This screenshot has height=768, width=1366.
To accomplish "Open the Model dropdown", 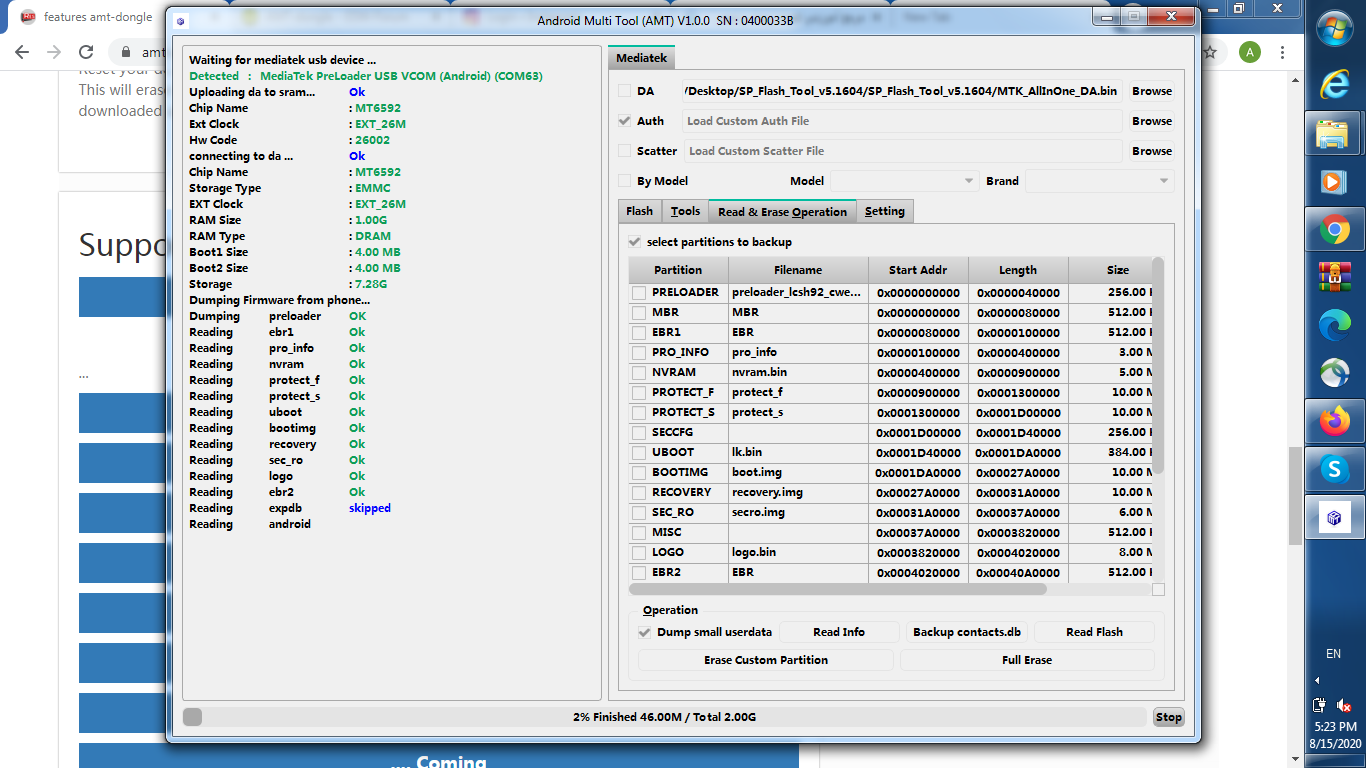I will click(x=904, y=181).
